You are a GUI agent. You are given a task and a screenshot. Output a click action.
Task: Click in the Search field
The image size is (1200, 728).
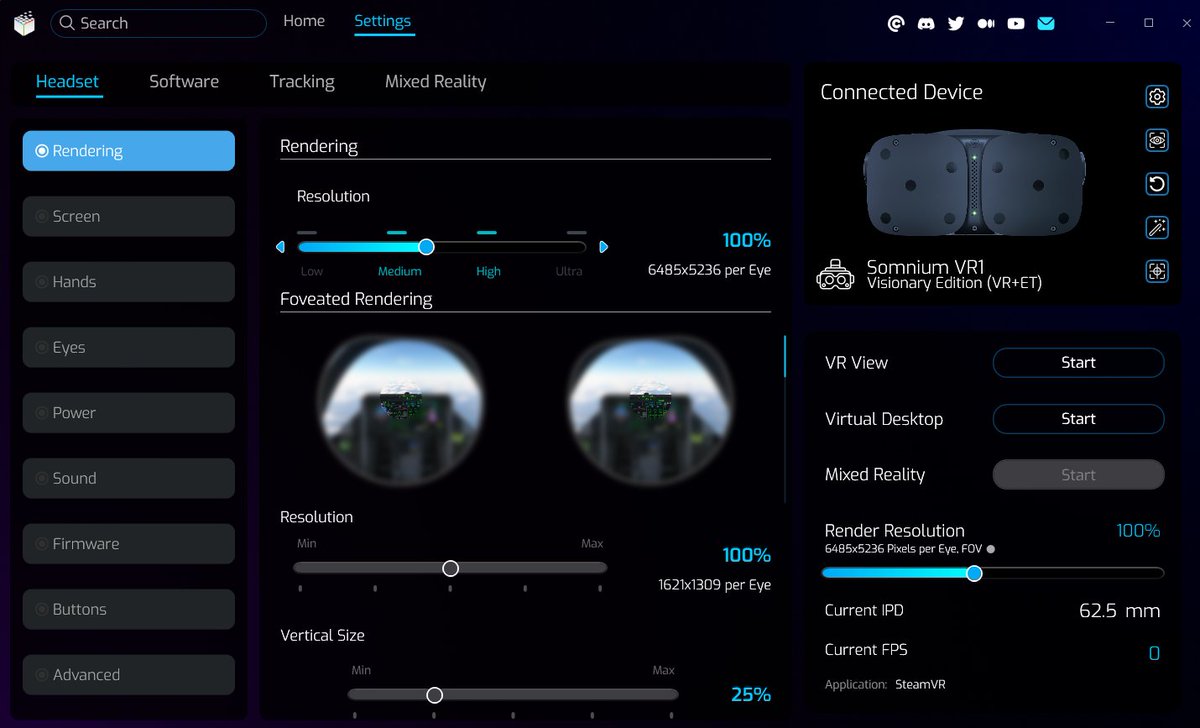[158, 23]
